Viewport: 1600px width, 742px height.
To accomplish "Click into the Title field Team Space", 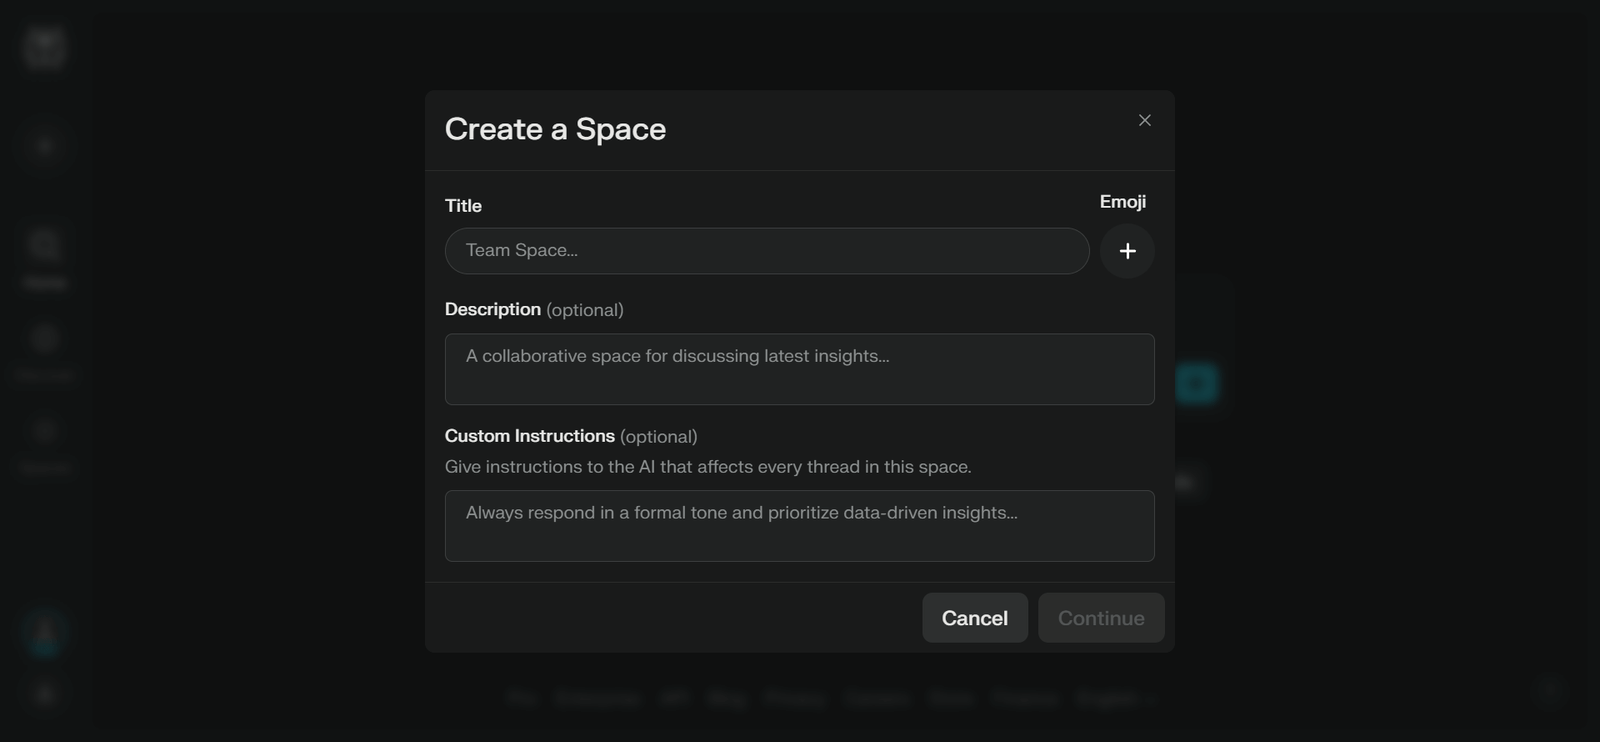I will click(767, 251).
